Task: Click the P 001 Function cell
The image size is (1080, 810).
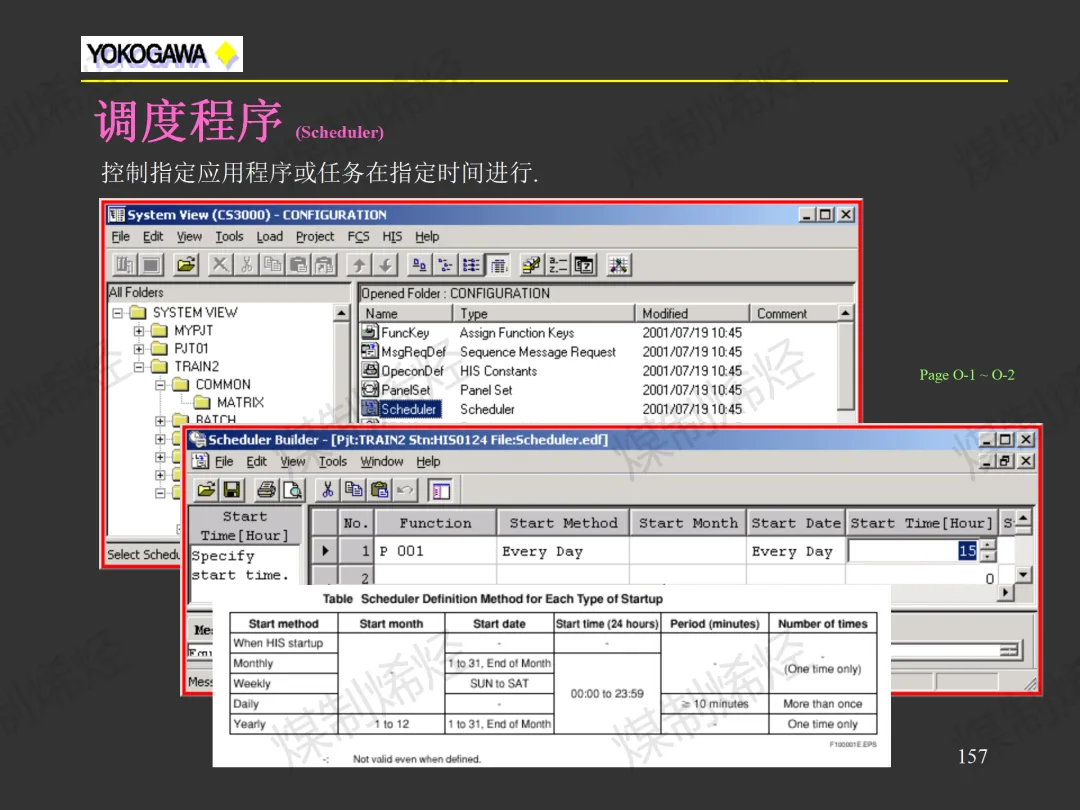Action: click(x=435, y=551)
